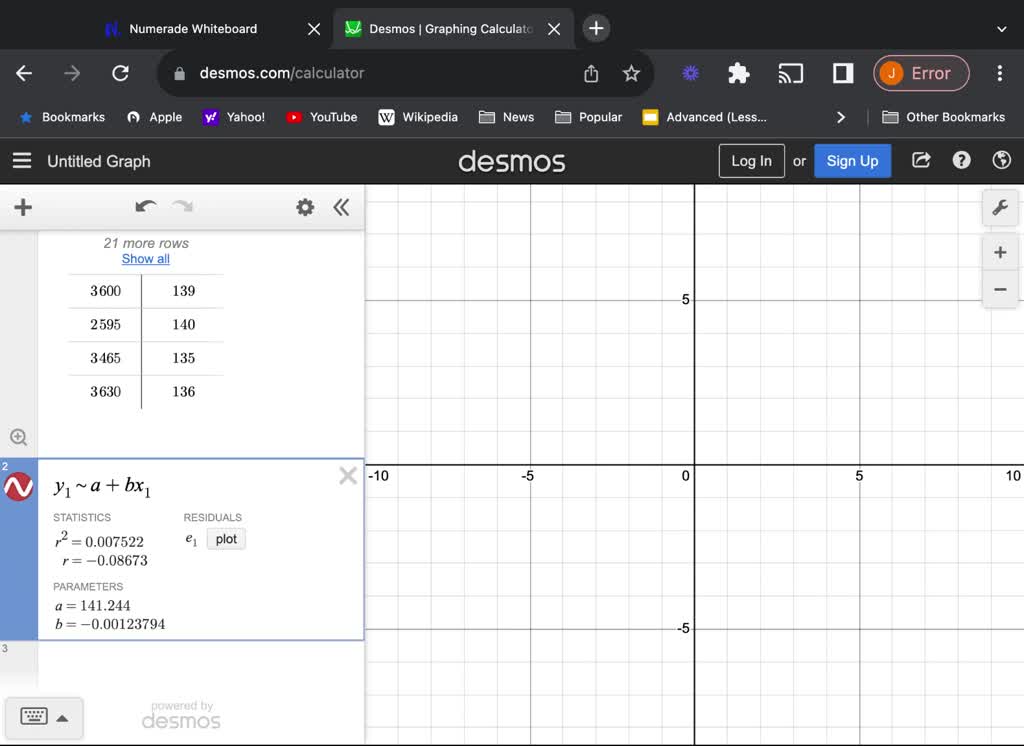Click the share graph icon
Image resolution: width=1024 pixels, height=746 pixels.
pyautogui.click(x=921, y=161)
